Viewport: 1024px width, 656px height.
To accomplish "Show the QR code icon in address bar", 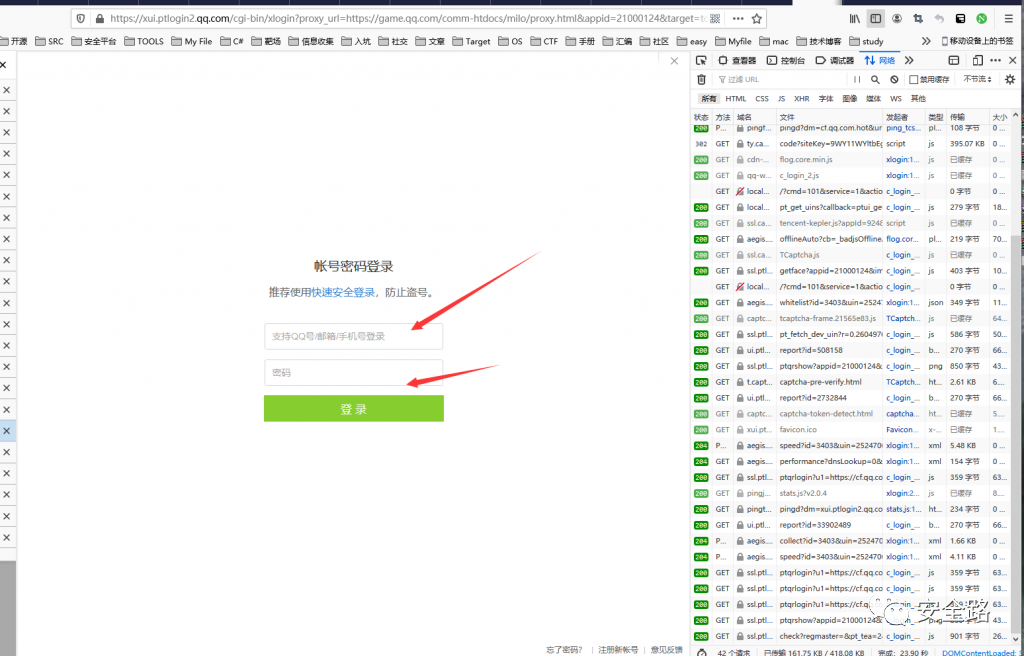I will click(x=715, y=19).
